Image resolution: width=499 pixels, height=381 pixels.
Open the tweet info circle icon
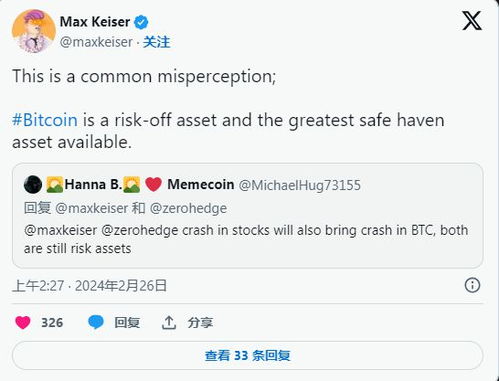coord(472,285)
